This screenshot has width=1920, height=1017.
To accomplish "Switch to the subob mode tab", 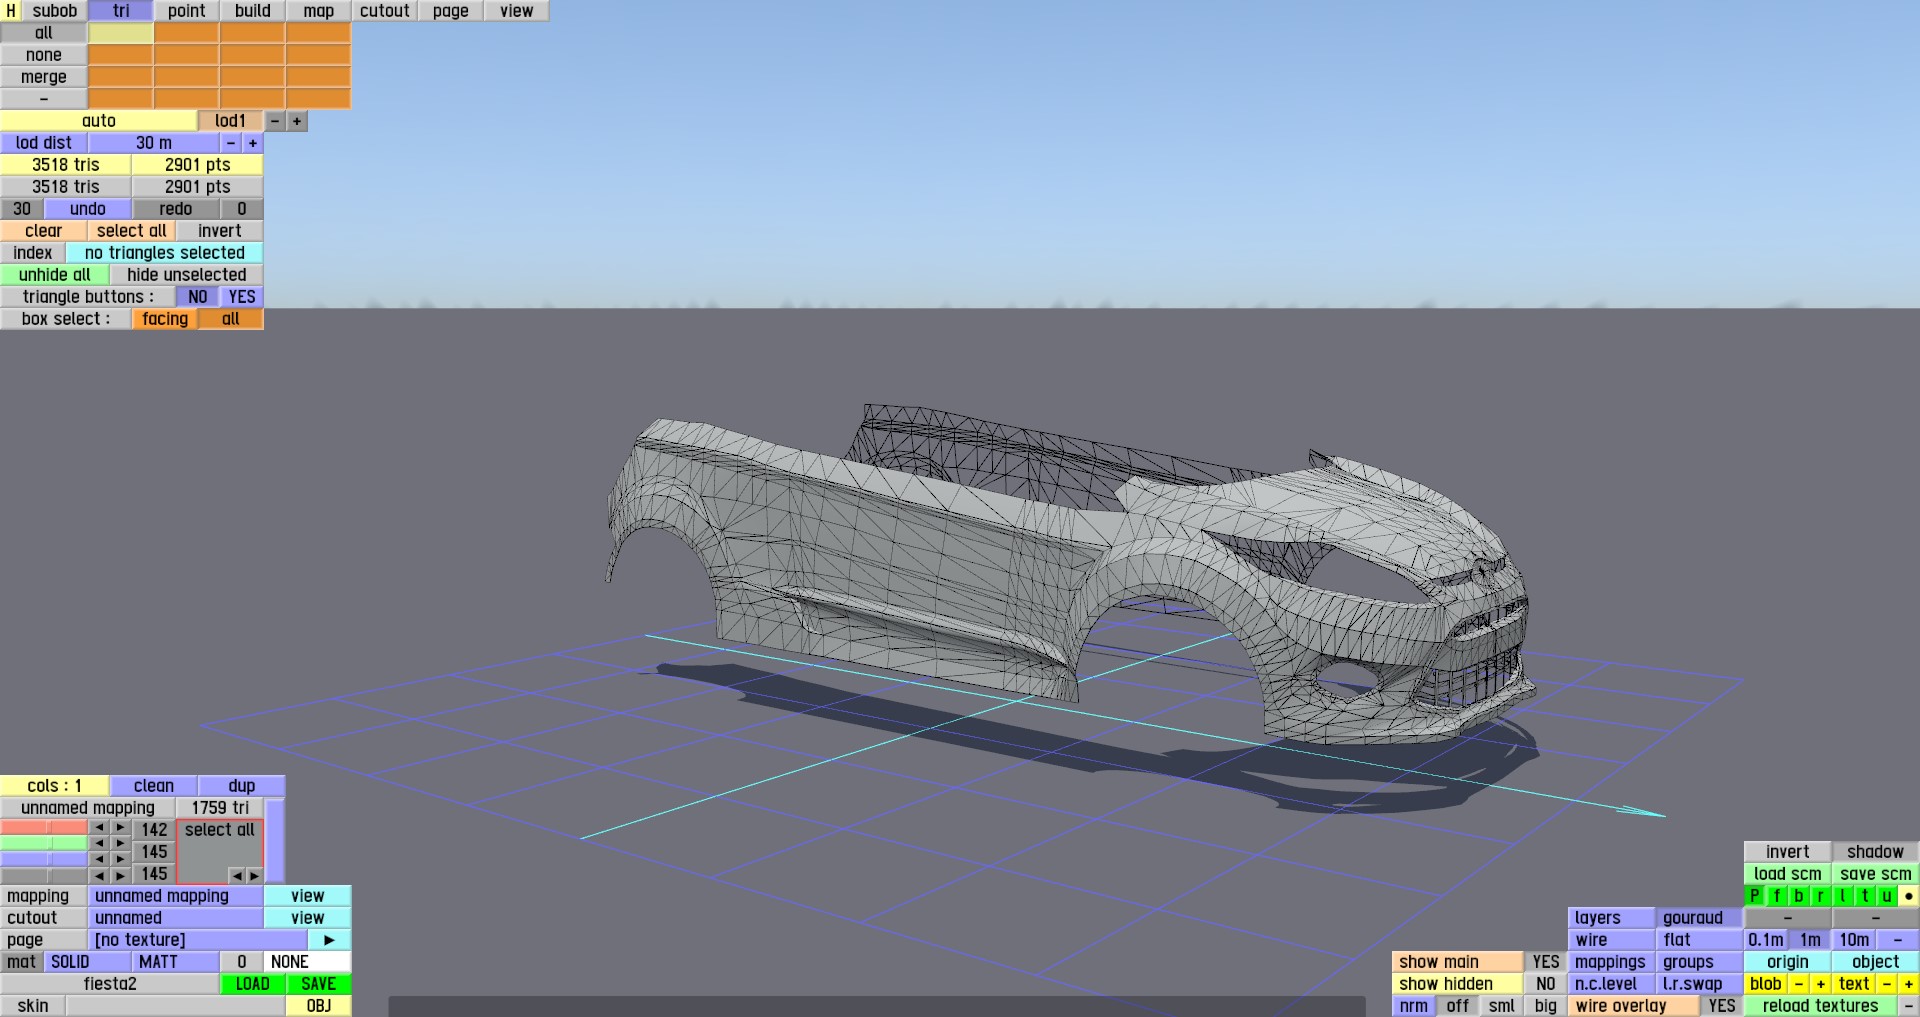I will point(55,11).
